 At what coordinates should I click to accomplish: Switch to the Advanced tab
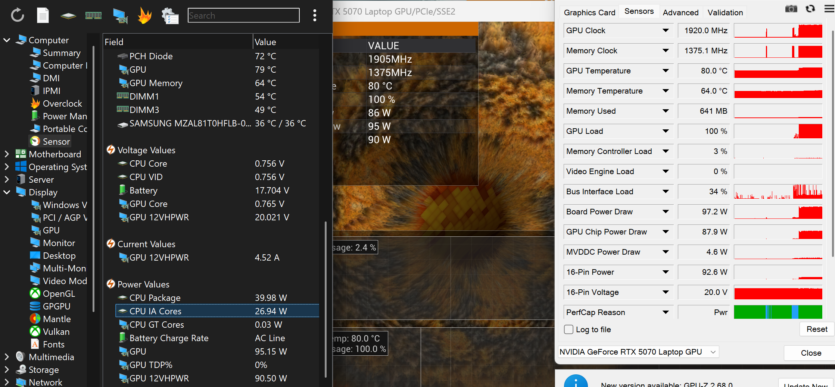point(680,12)
